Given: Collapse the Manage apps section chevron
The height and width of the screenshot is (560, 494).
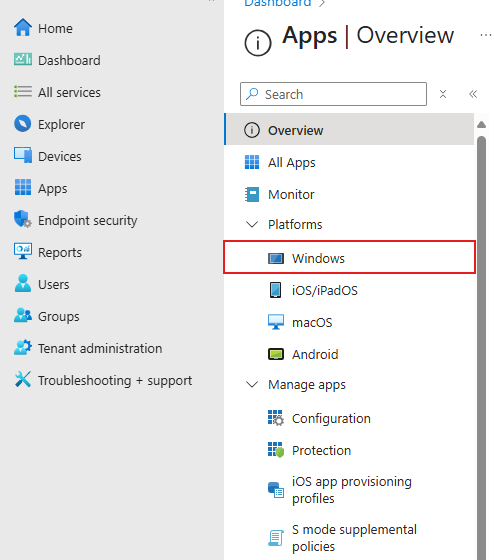Looking at the screenshot, I should 252,384.
